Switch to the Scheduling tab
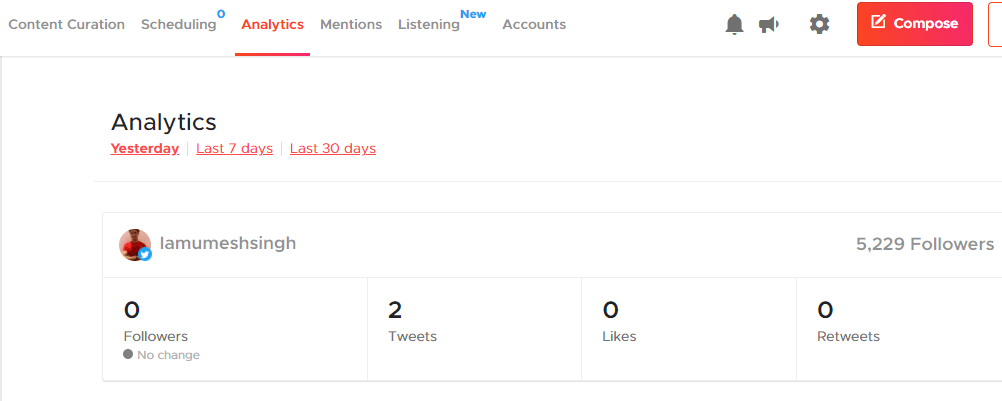Screen dimensions: 1002x401 (x=179, y=24)
